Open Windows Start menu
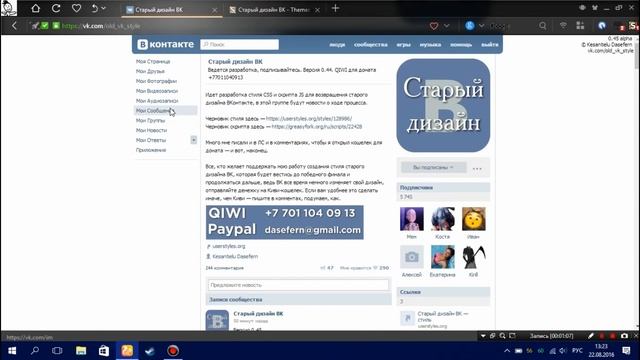Image resolution: width=640 pixels, height=360 pixels. [x=12, y=351]
